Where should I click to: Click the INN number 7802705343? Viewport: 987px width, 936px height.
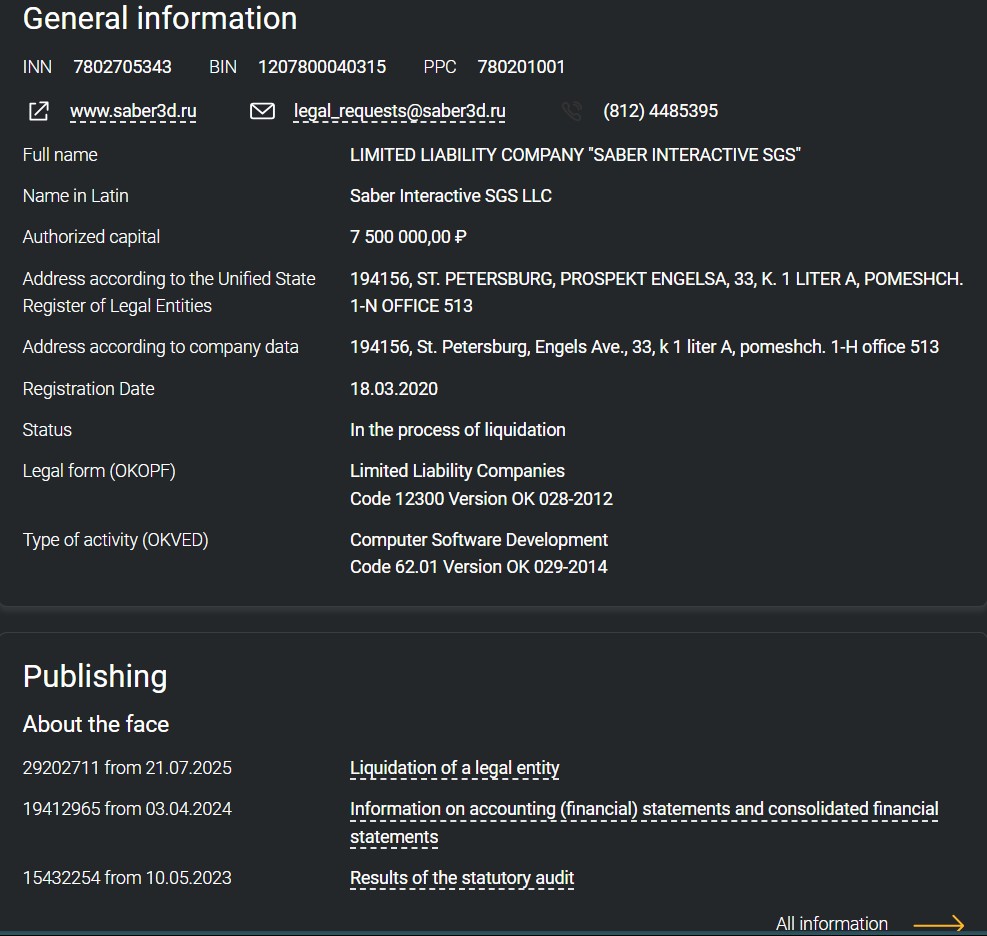(x=123, y=67)
